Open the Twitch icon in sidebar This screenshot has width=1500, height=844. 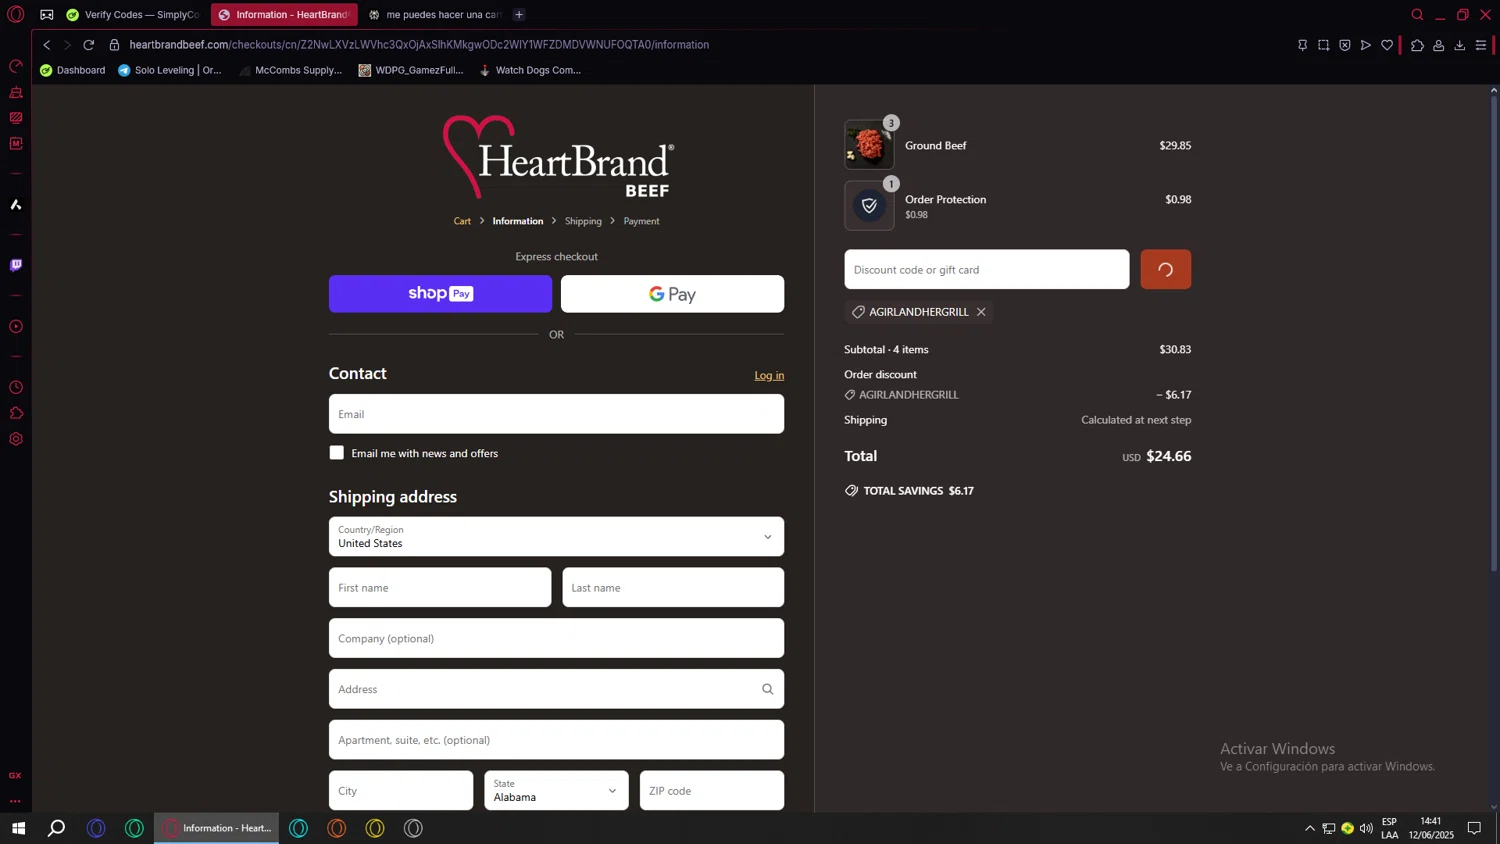tap(16, 265)
